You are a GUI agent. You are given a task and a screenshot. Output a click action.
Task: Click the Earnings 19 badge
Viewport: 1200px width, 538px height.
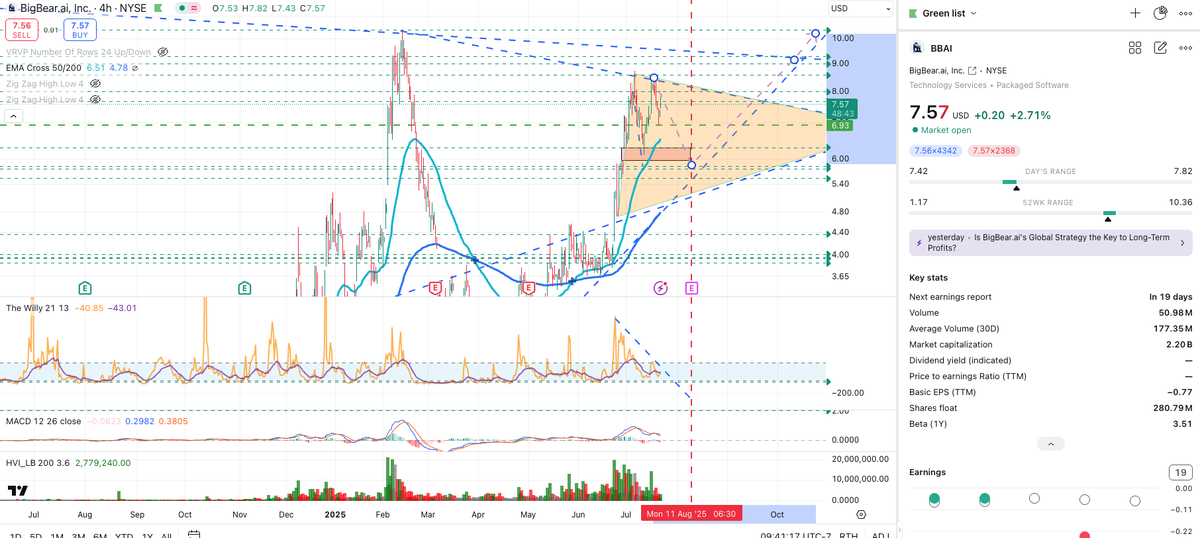(1179, 472)
